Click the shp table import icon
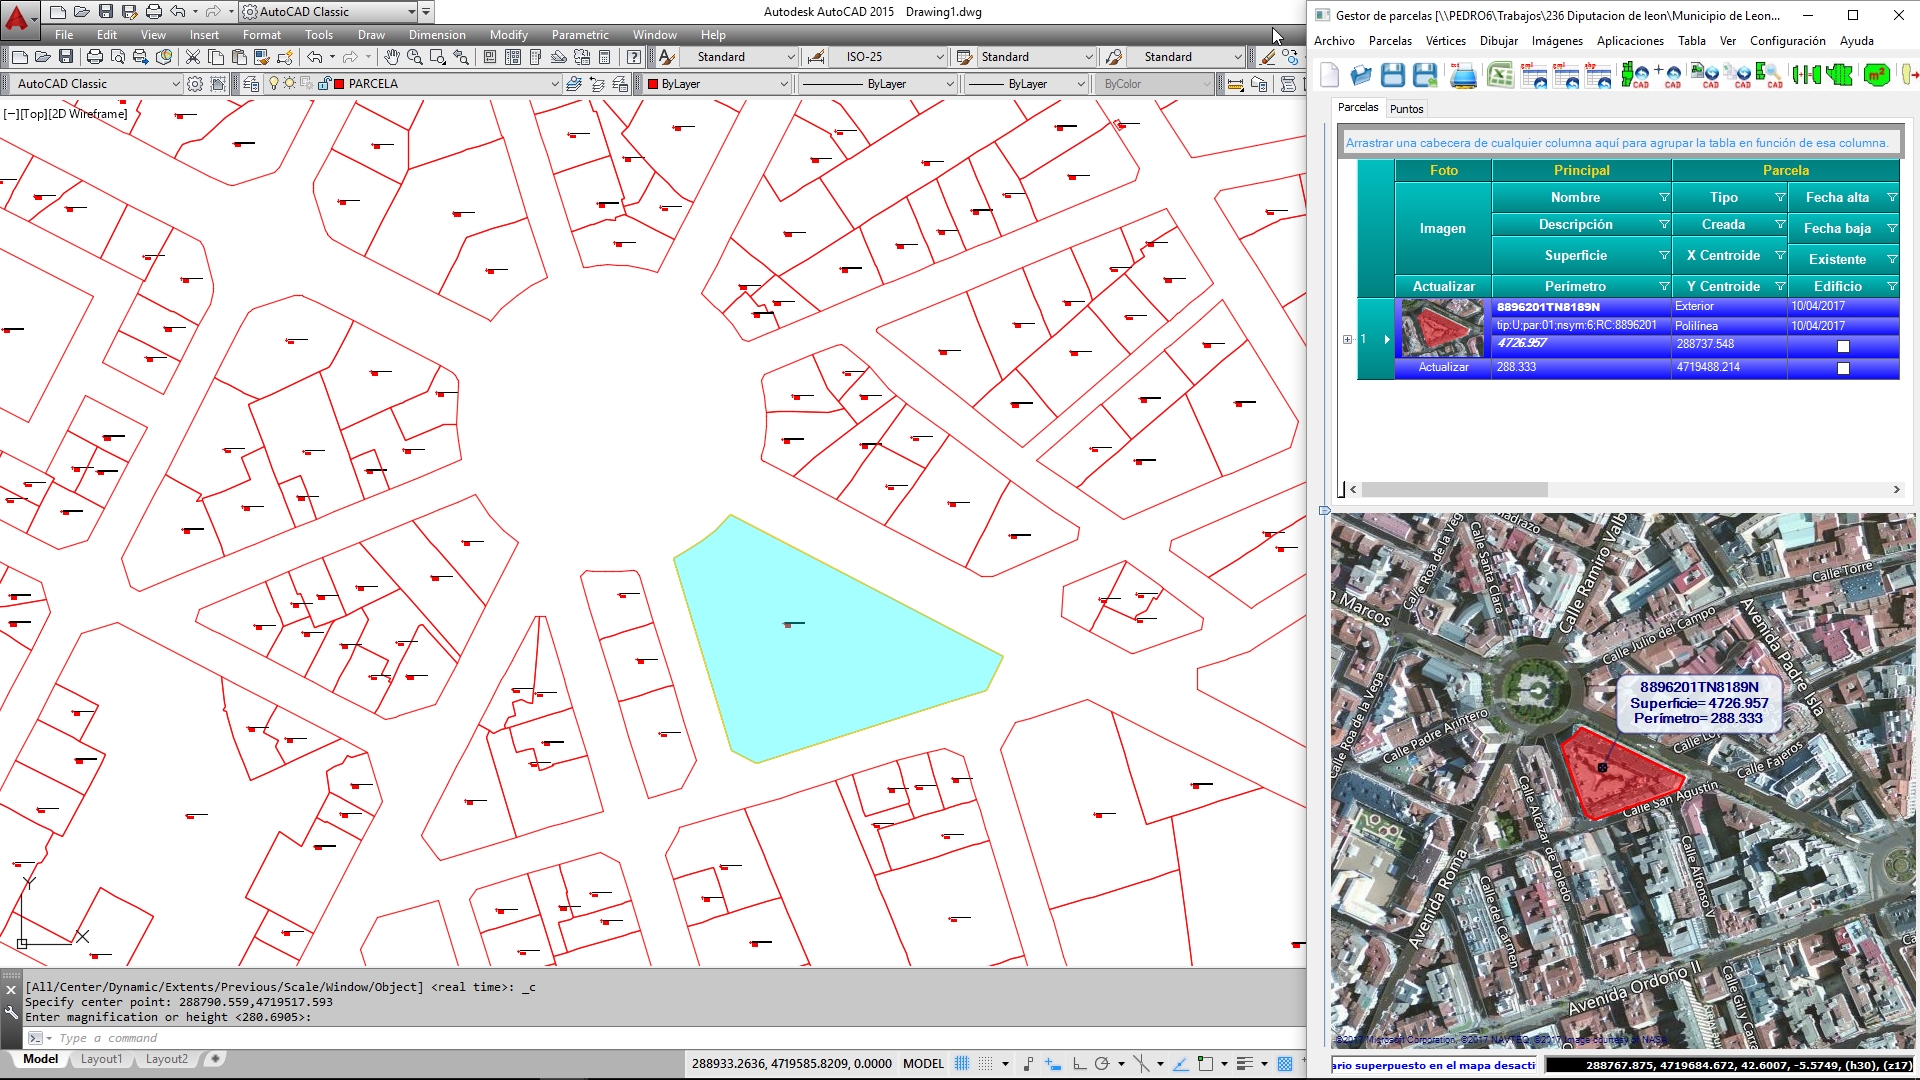 (1599, 75)
